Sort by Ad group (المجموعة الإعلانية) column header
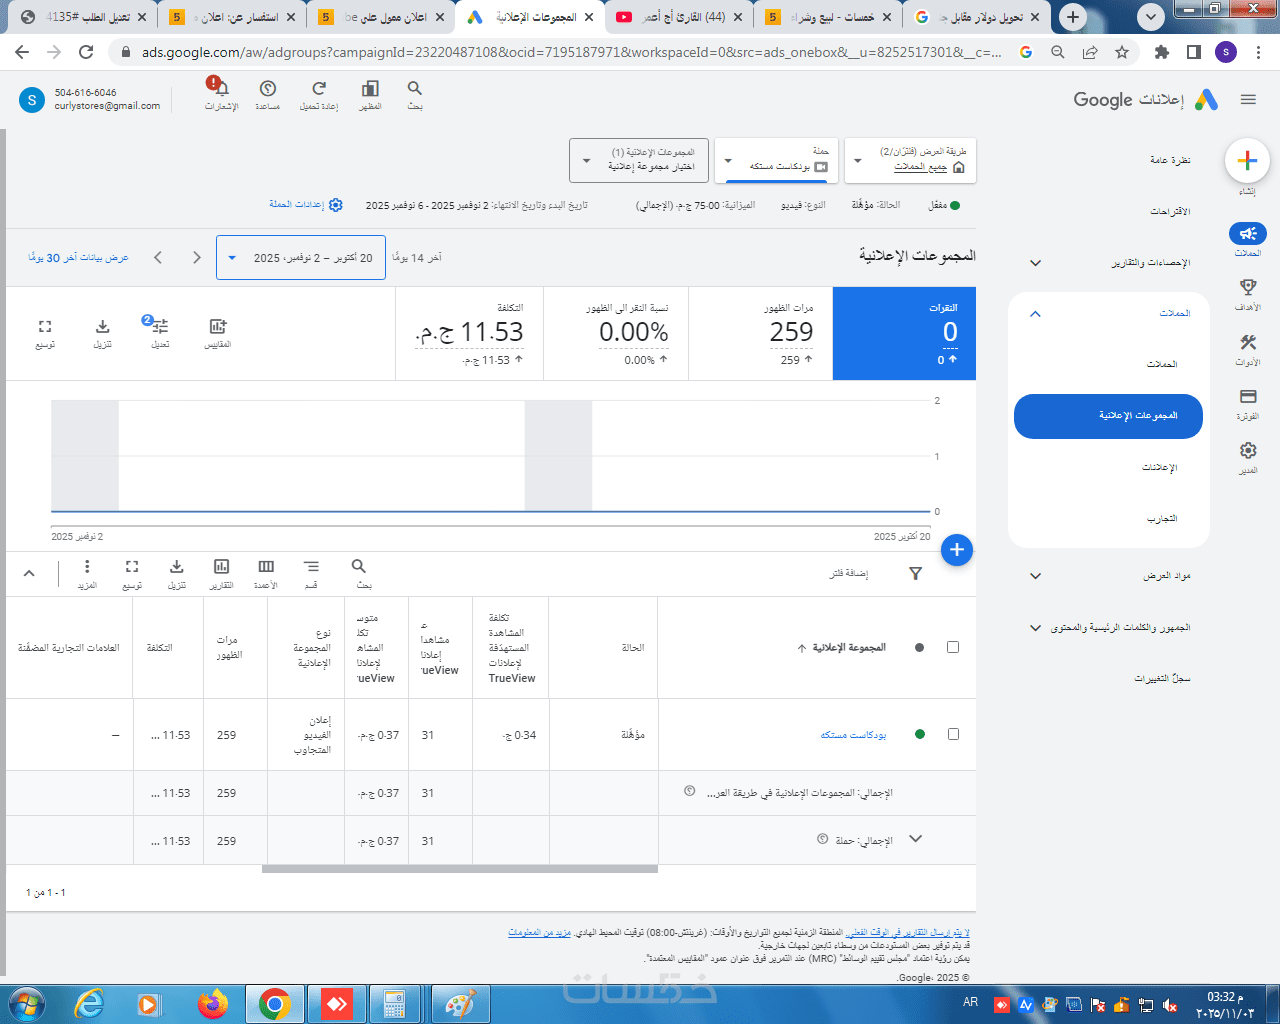 (x=849, y=648)
